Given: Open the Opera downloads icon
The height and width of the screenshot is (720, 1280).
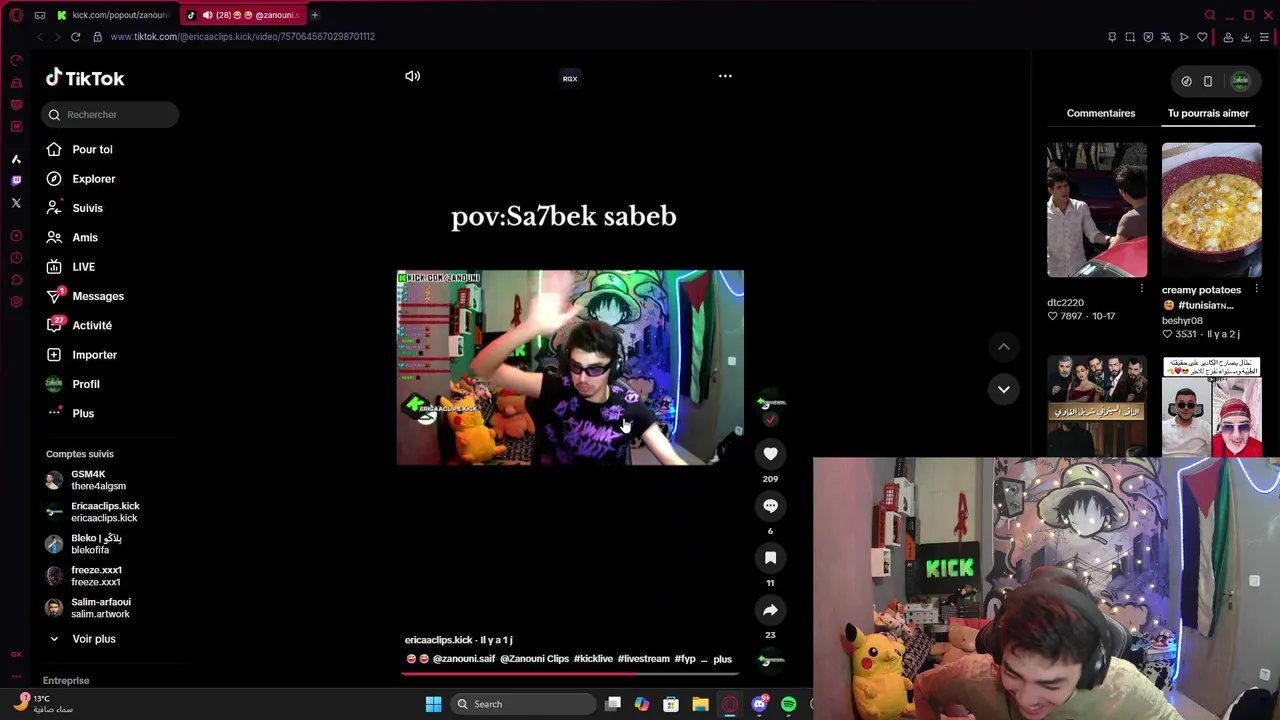Looking at the screenshot, I should click(x=1246, y=37).
